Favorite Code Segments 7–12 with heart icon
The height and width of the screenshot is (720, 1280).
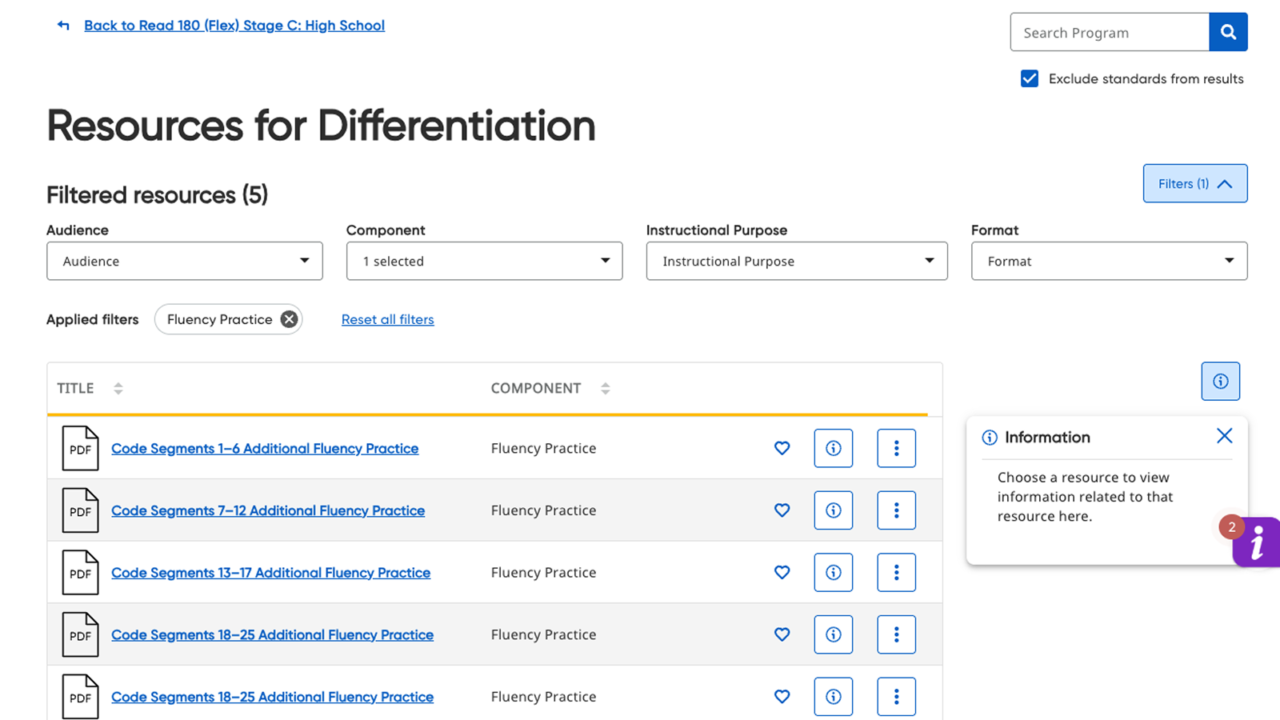(782, 510)
